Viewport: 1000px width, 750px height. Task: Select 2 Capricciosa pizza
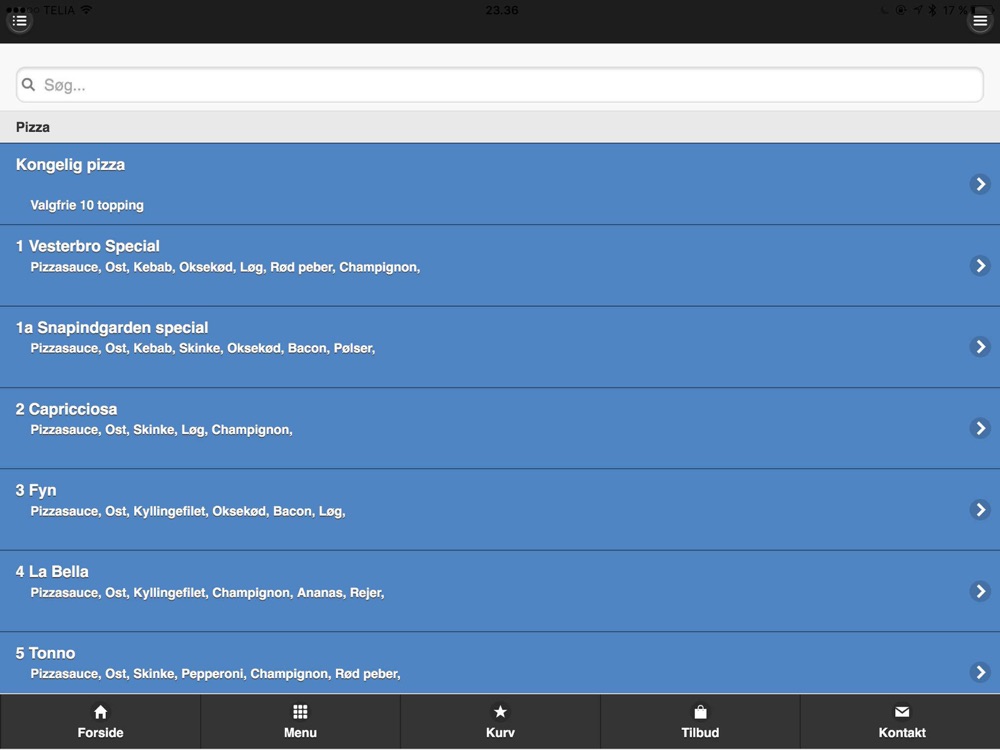click(x=500, y=428)
